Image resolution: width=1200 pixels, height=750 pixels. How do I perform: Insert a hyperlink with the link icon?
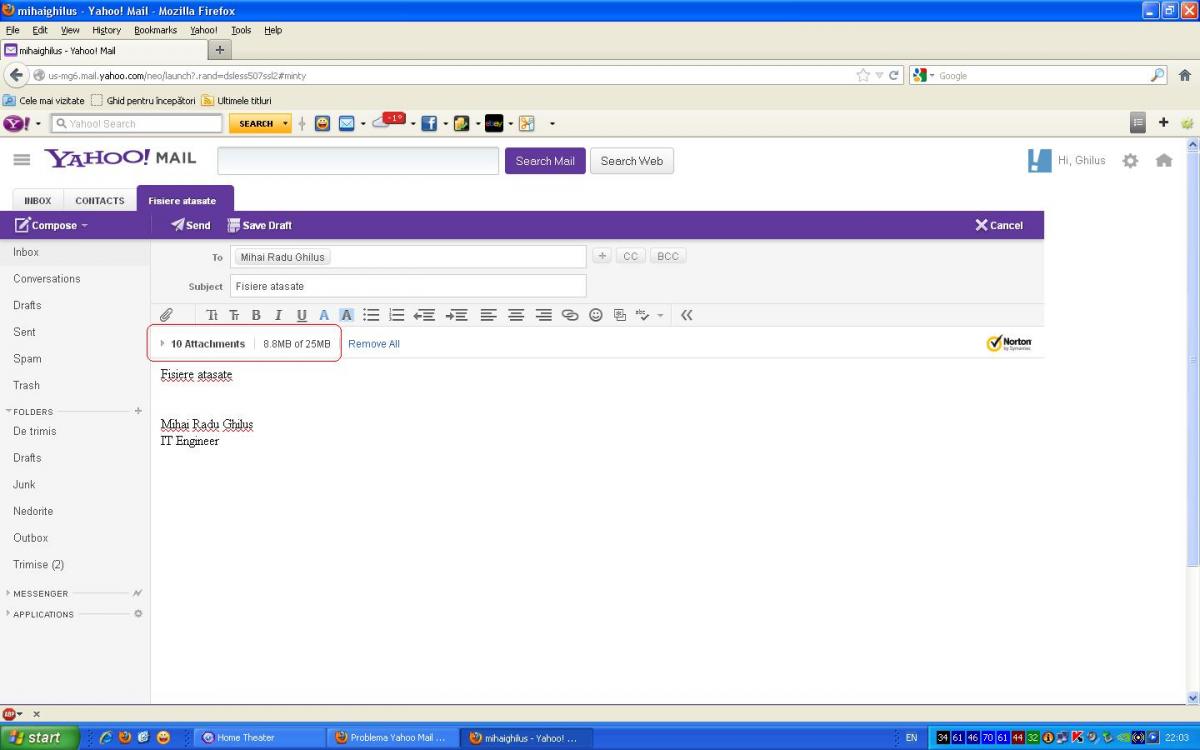570,315
